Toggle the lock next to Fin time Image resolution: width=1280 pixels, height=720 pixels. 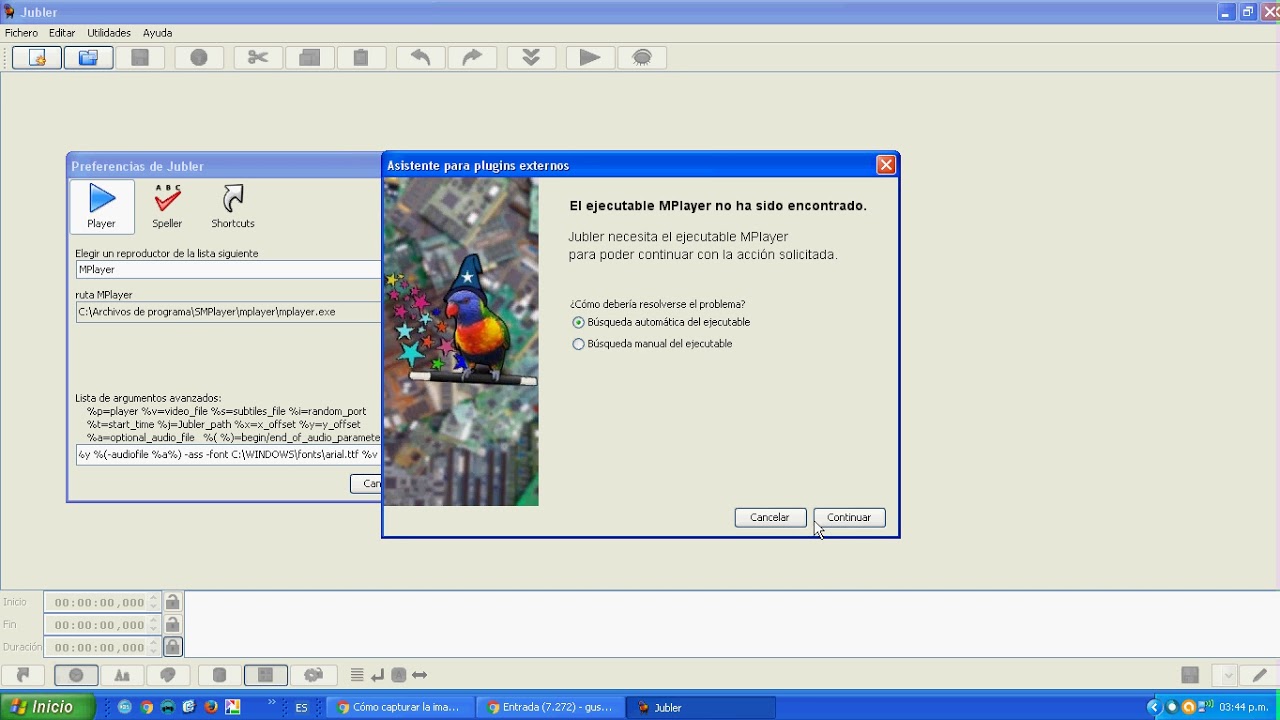(173, 625)
